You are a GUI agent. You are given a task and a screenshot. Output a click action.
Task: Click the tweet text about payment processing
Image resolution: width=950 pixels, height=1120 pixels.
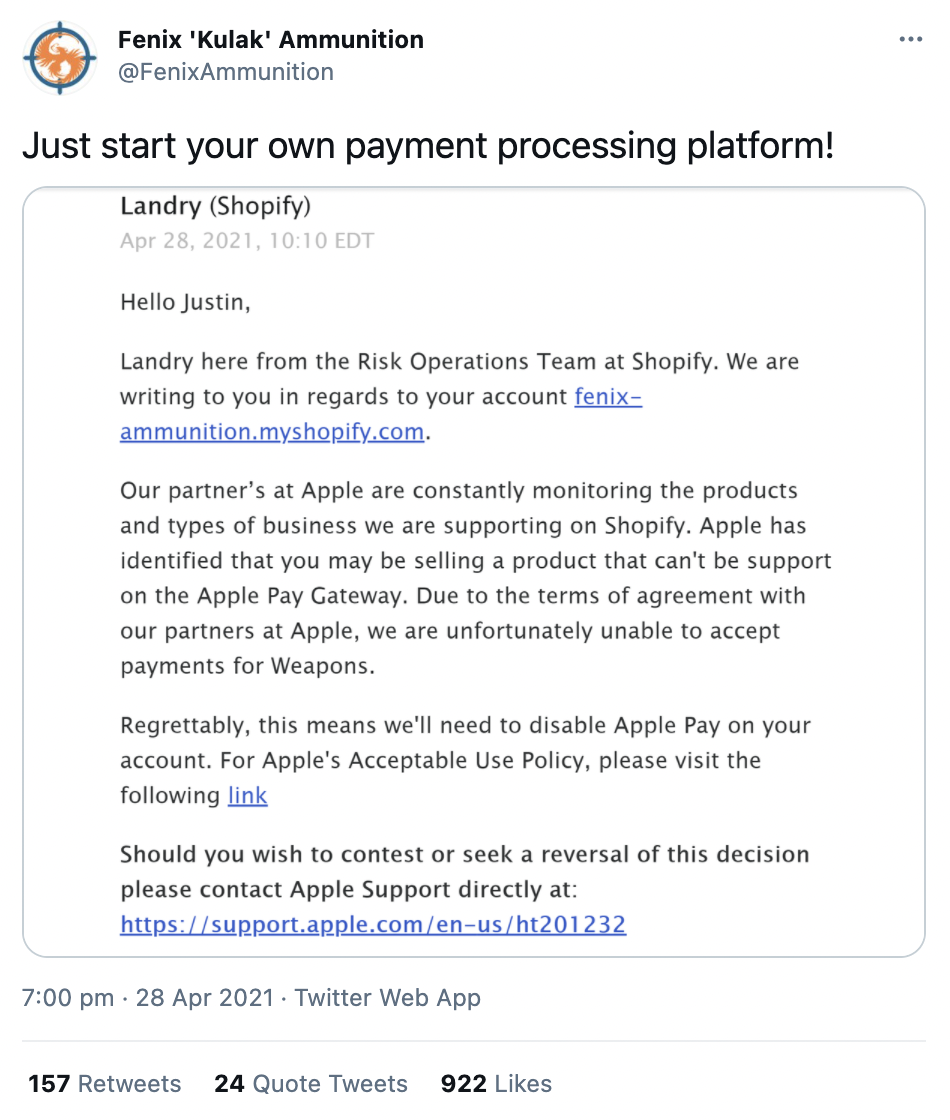tap(428, 146)
